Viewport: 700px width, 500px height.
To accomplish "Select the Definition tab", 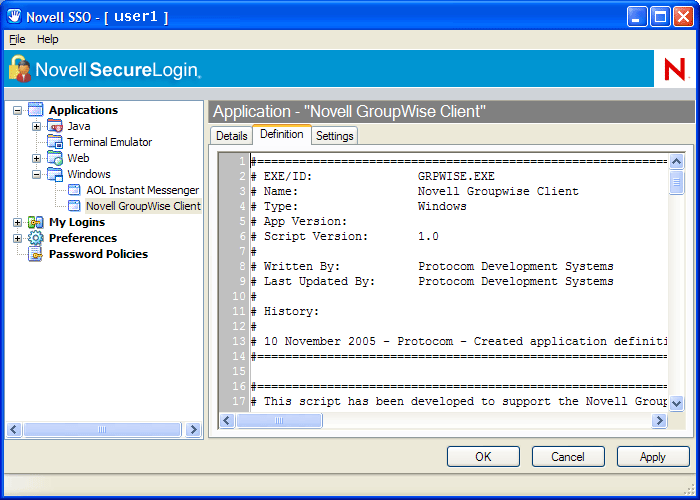I will 282,134.
